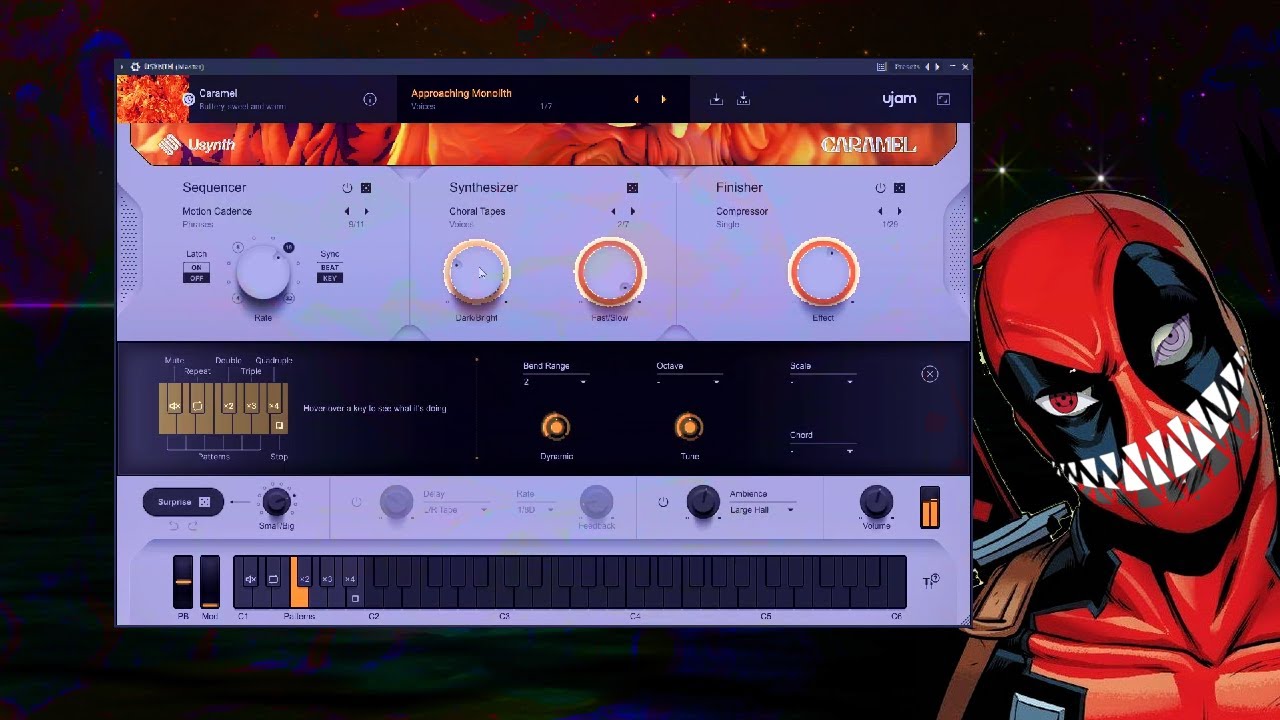The width and height of the screenshot is (1280, 720).
Task: Toggle the Sequencer power button
Action: (347, 188)
